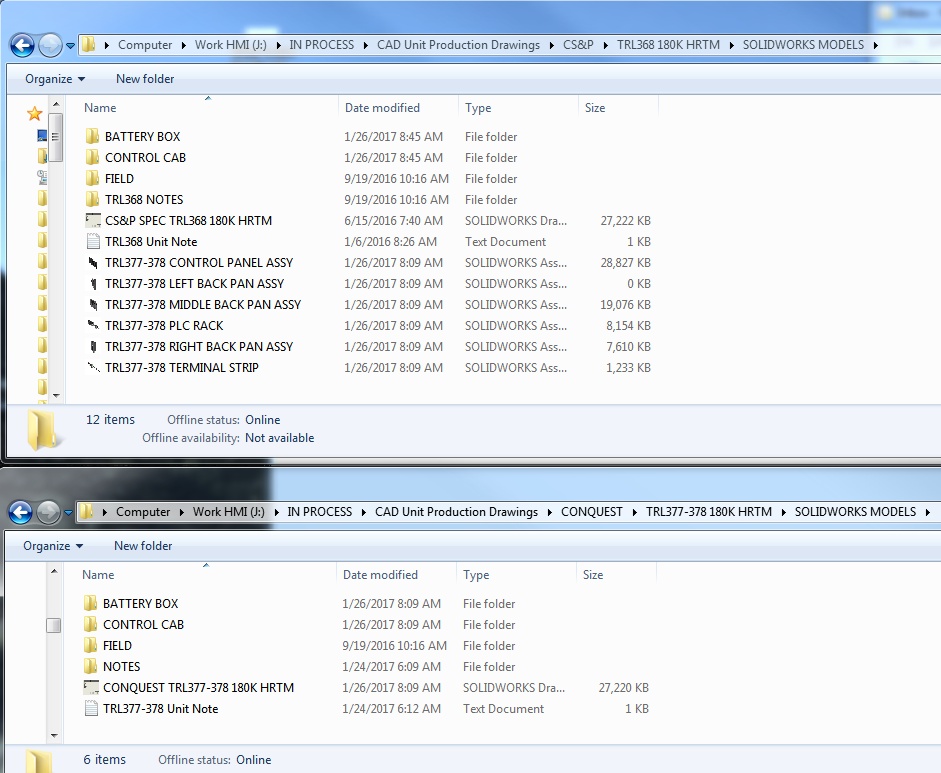Screen dimensions: 941x773
Task: Select FIELD folder icon in bottom window
Action: (90, 645)
